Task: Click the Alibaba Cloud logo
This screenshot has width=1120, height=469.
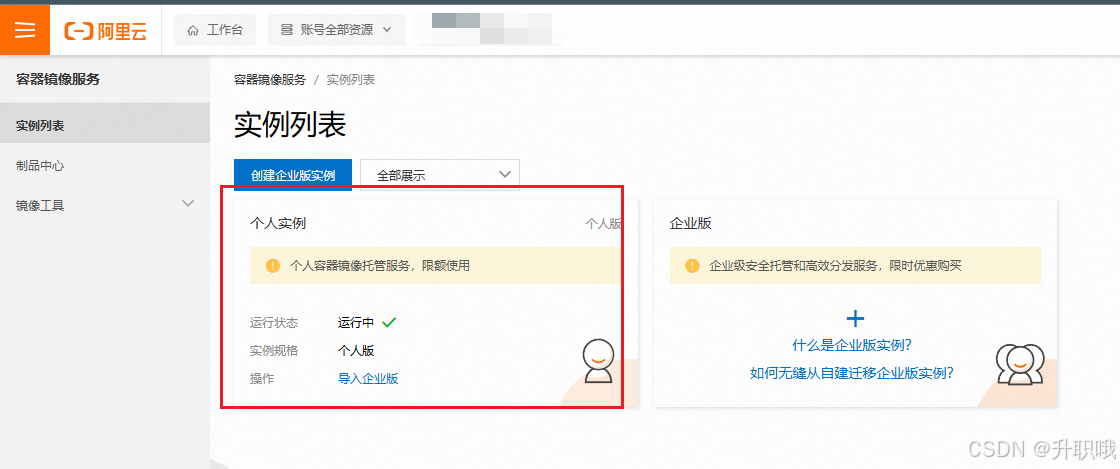Action: tap(106, 30)
